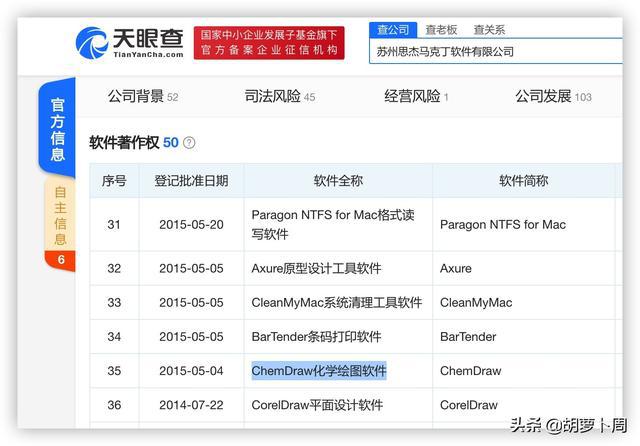Open the 经营风险 section tab
This screenshot has height=446, width=640.
416,96
